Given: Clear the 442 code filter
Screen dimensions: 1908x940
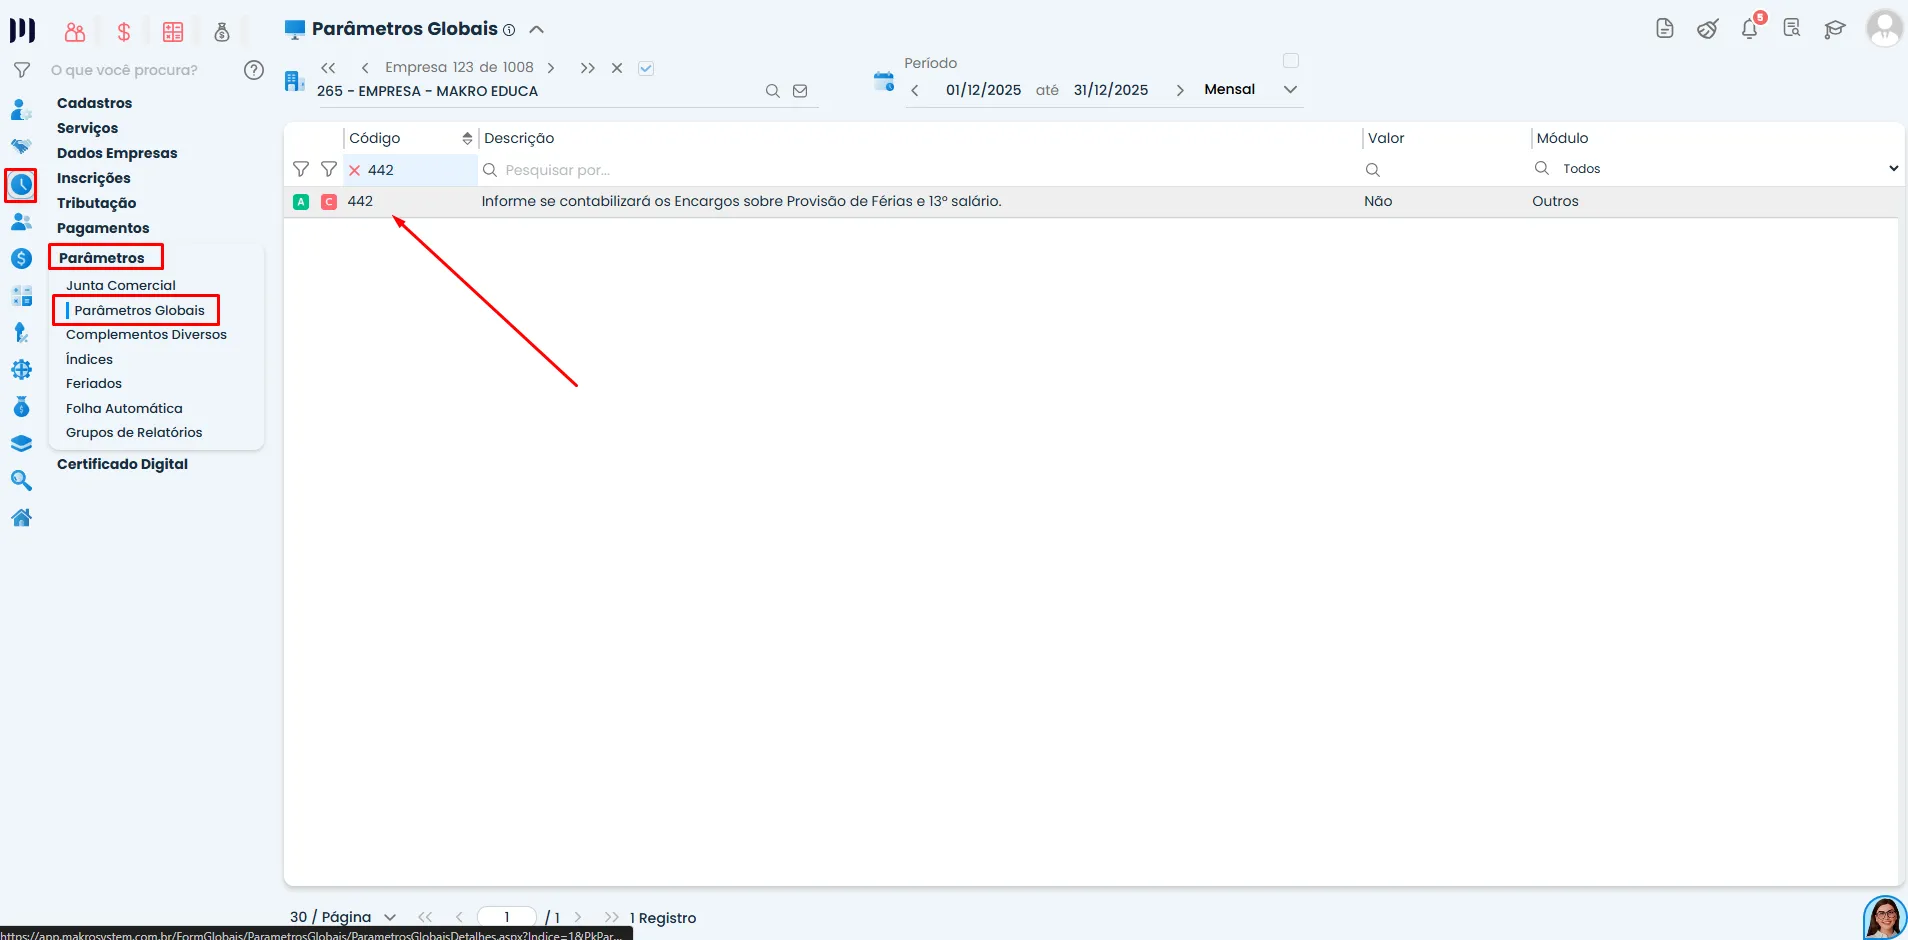Looking at the screenshot, I should (354, 170).
